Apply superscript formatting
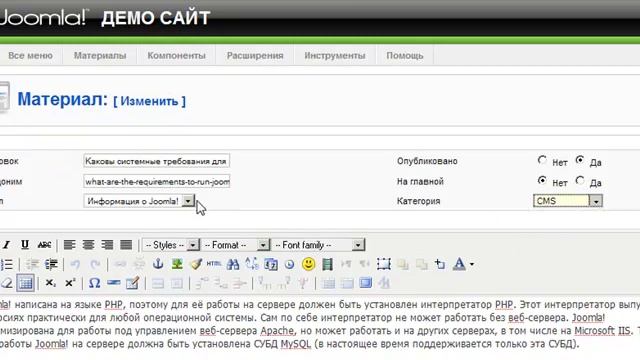Viewport: 640px width, 360px height. 70,283
